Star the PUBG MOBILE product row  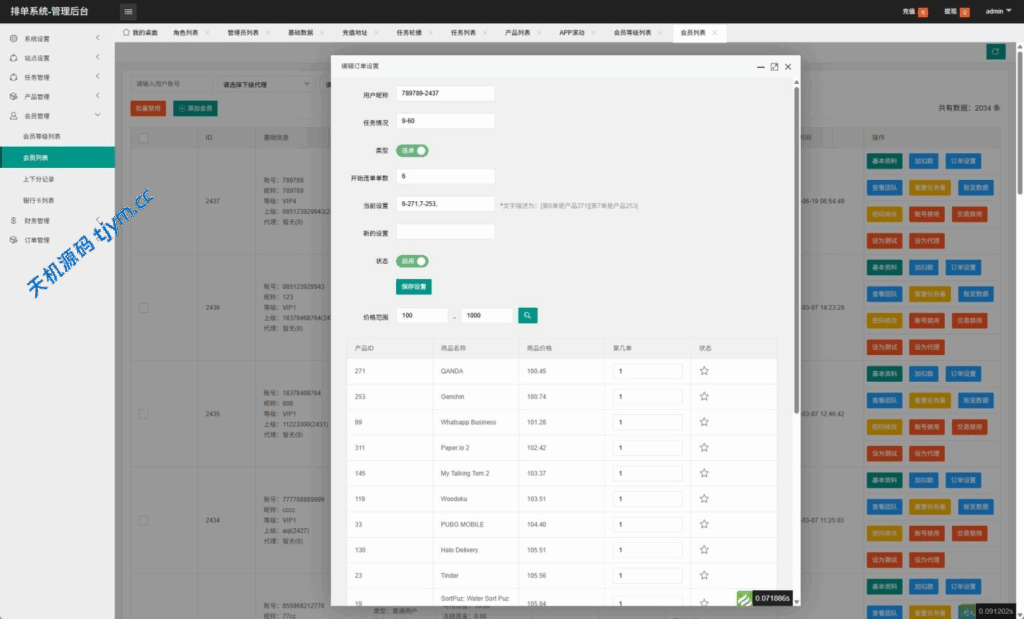(704, 524)
